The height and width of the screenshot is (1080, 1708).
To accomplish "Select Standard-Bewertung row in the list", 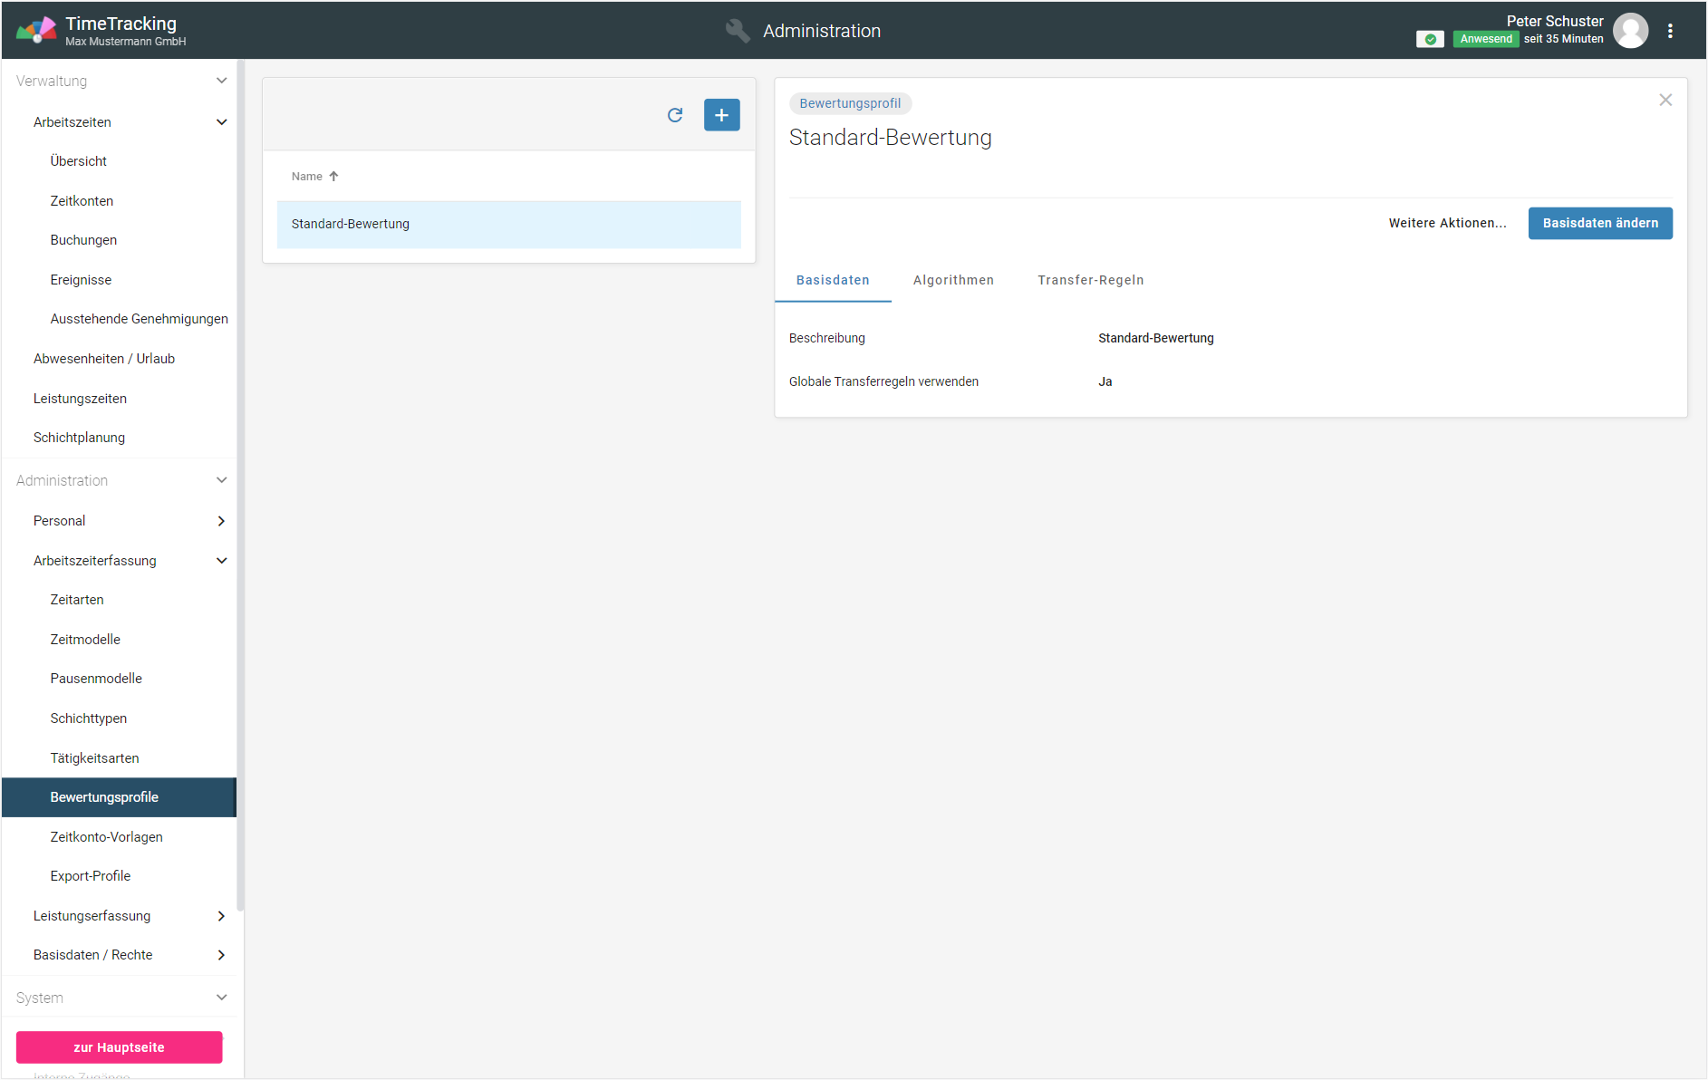I will [508, 224].
